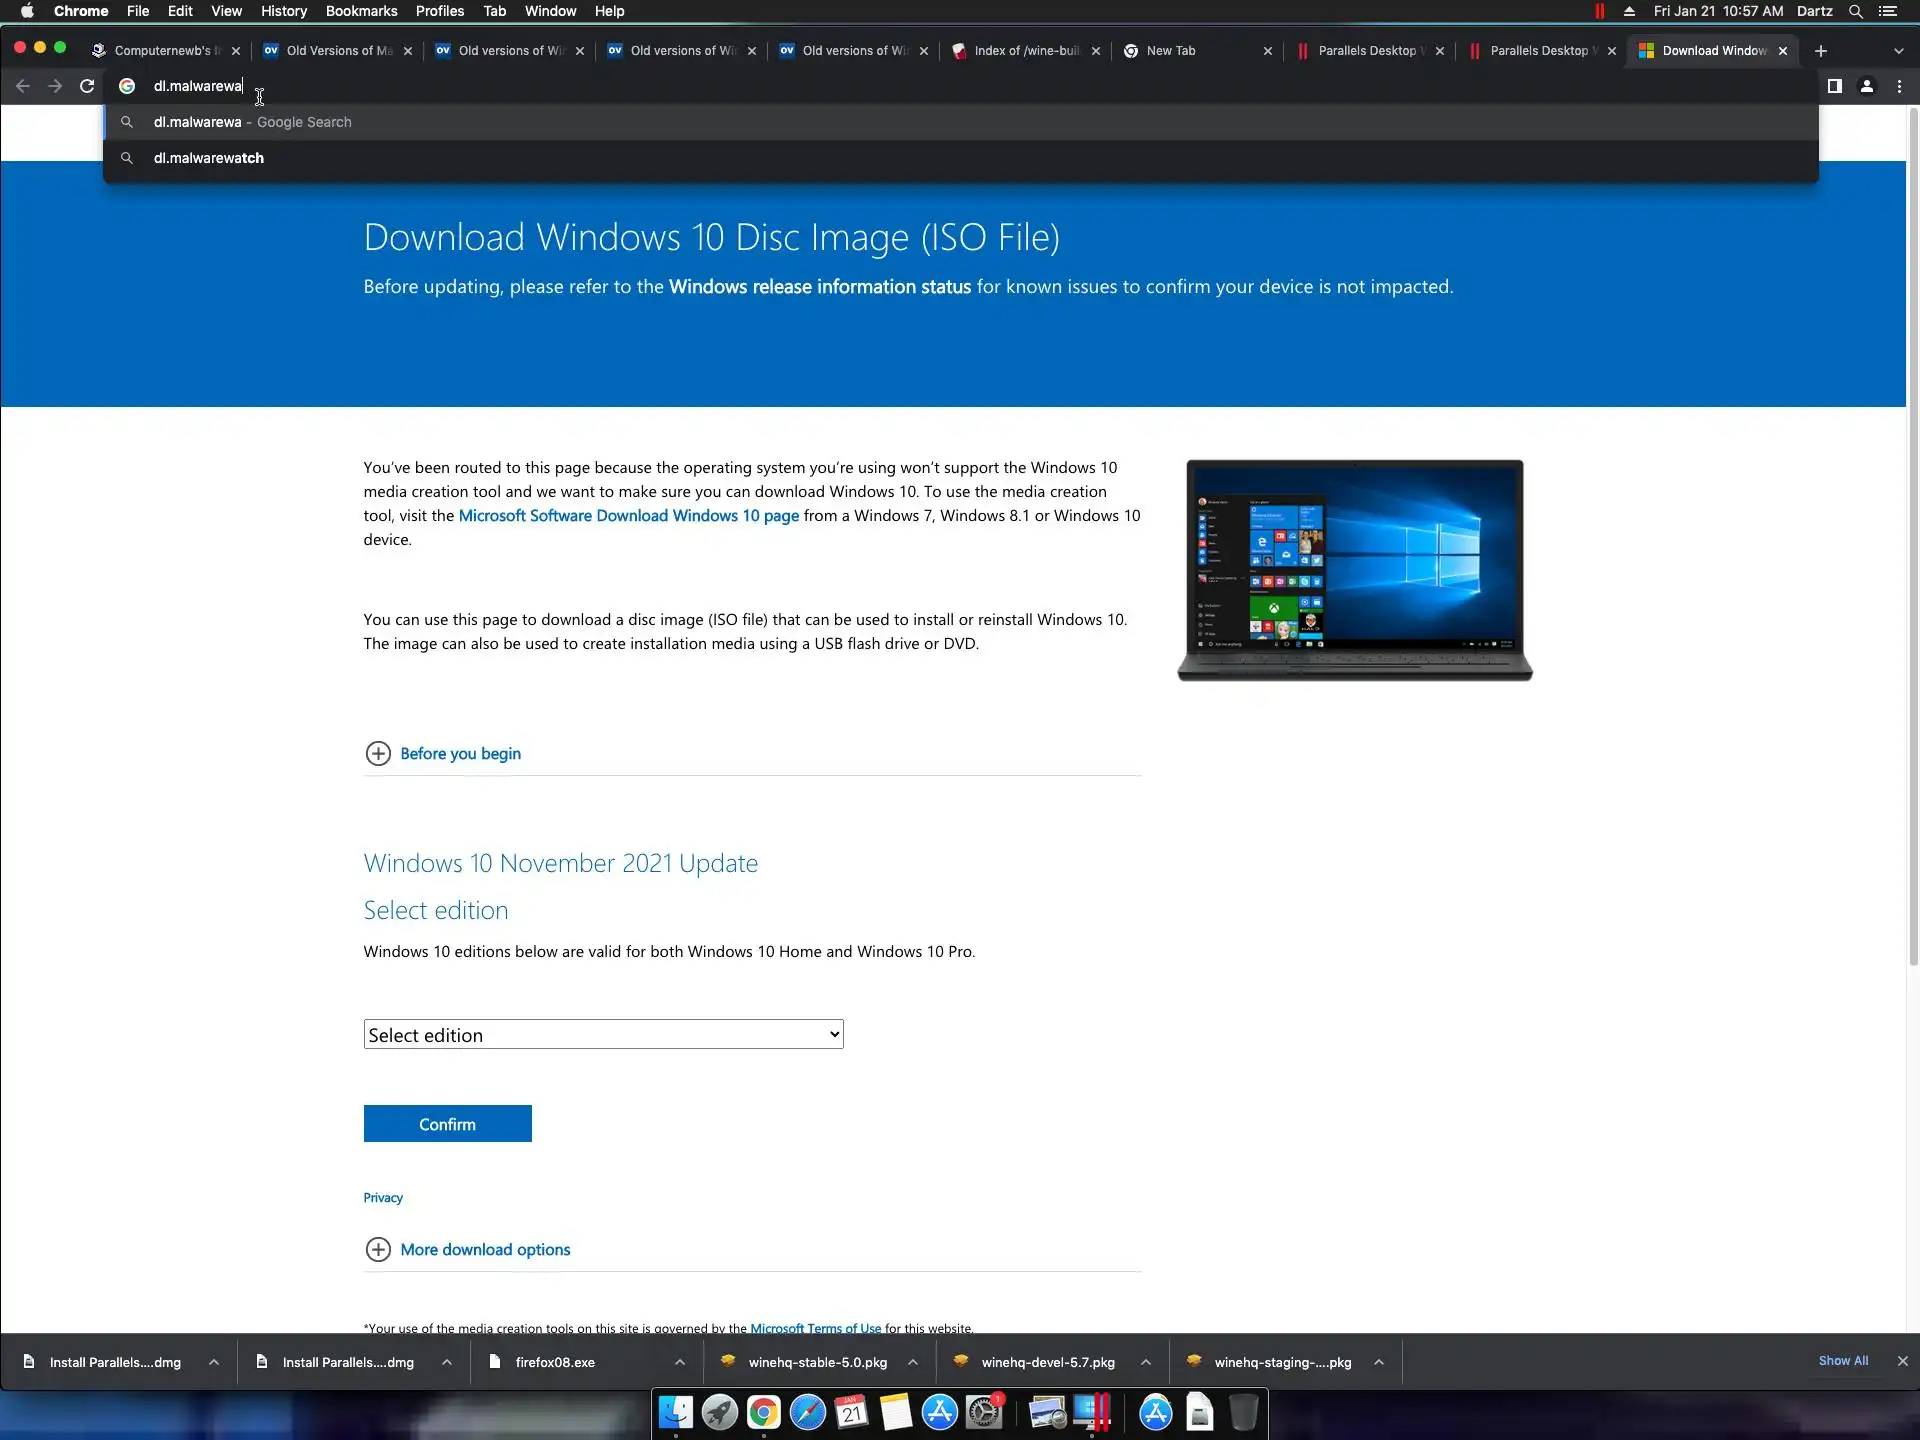The height and width of the screenshot is (1440, 1920).
Task: Open the Bookmarks menu
Action: [x=361, y=11]
